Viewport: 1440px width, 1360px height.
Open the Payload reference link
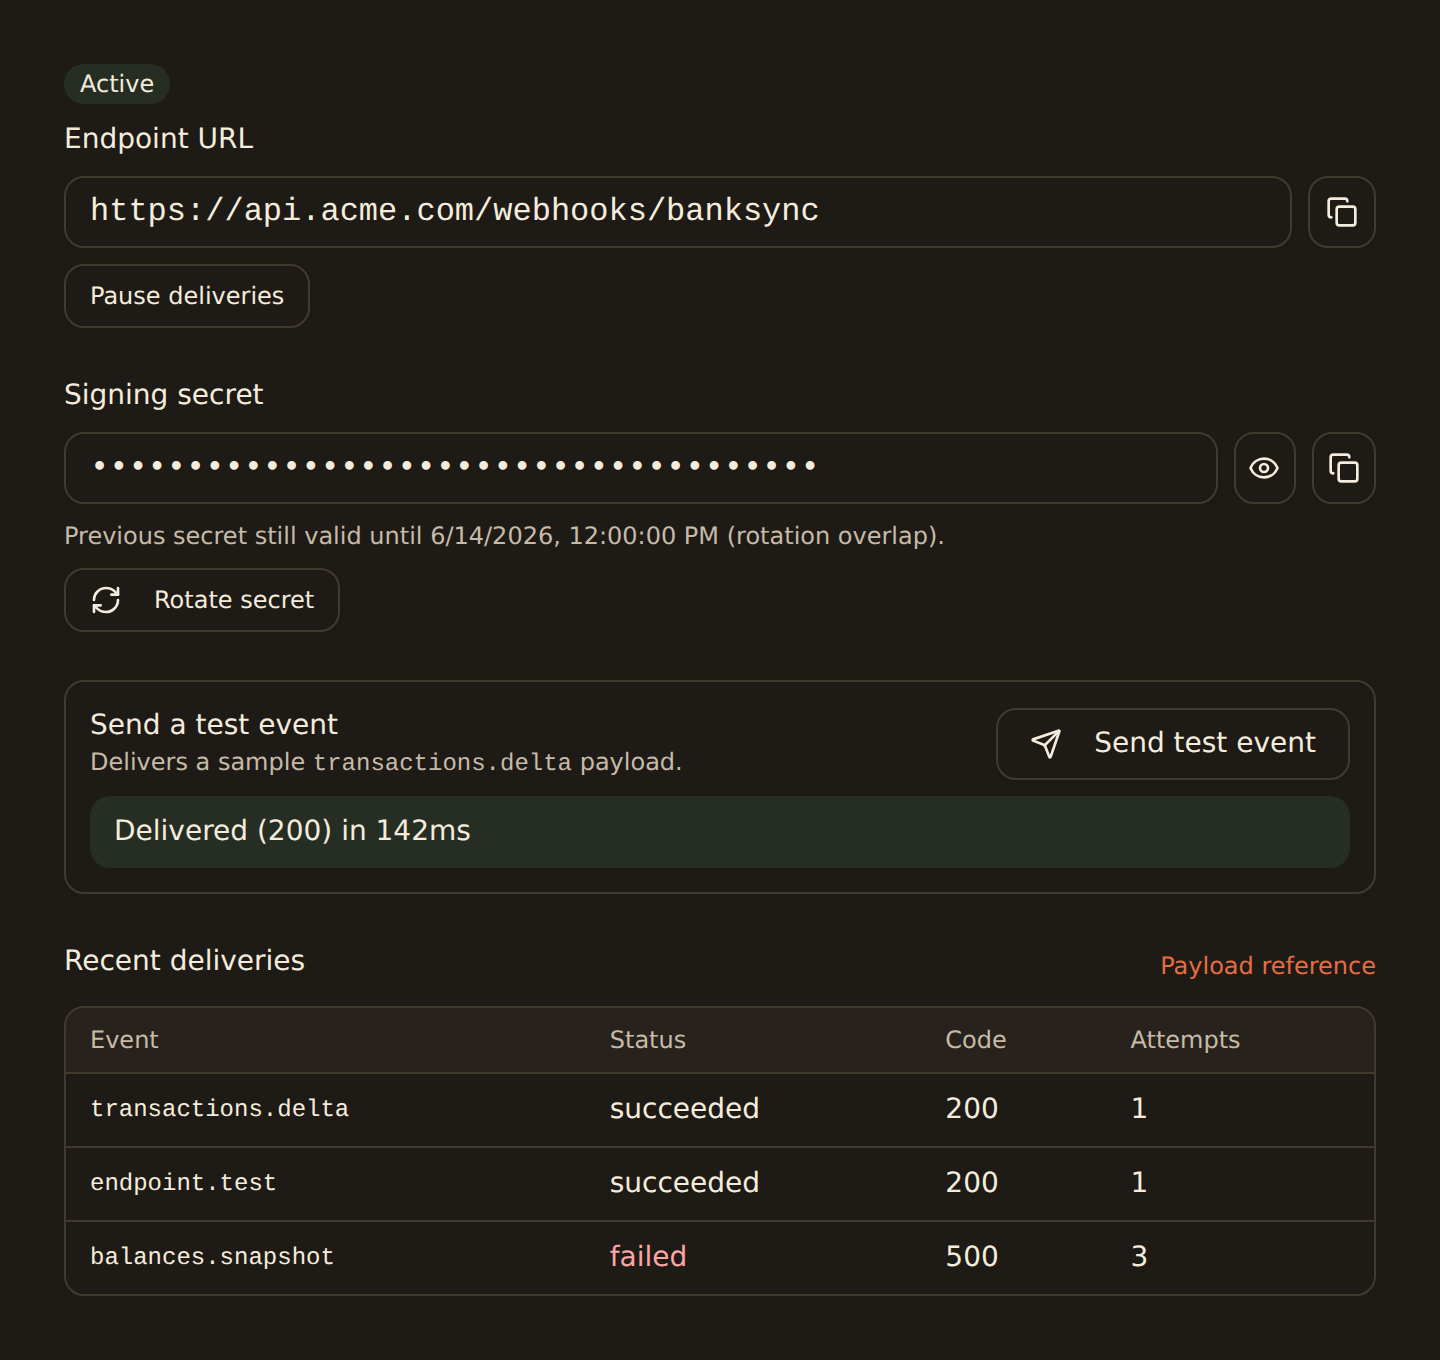click(x=1267, y=966)
